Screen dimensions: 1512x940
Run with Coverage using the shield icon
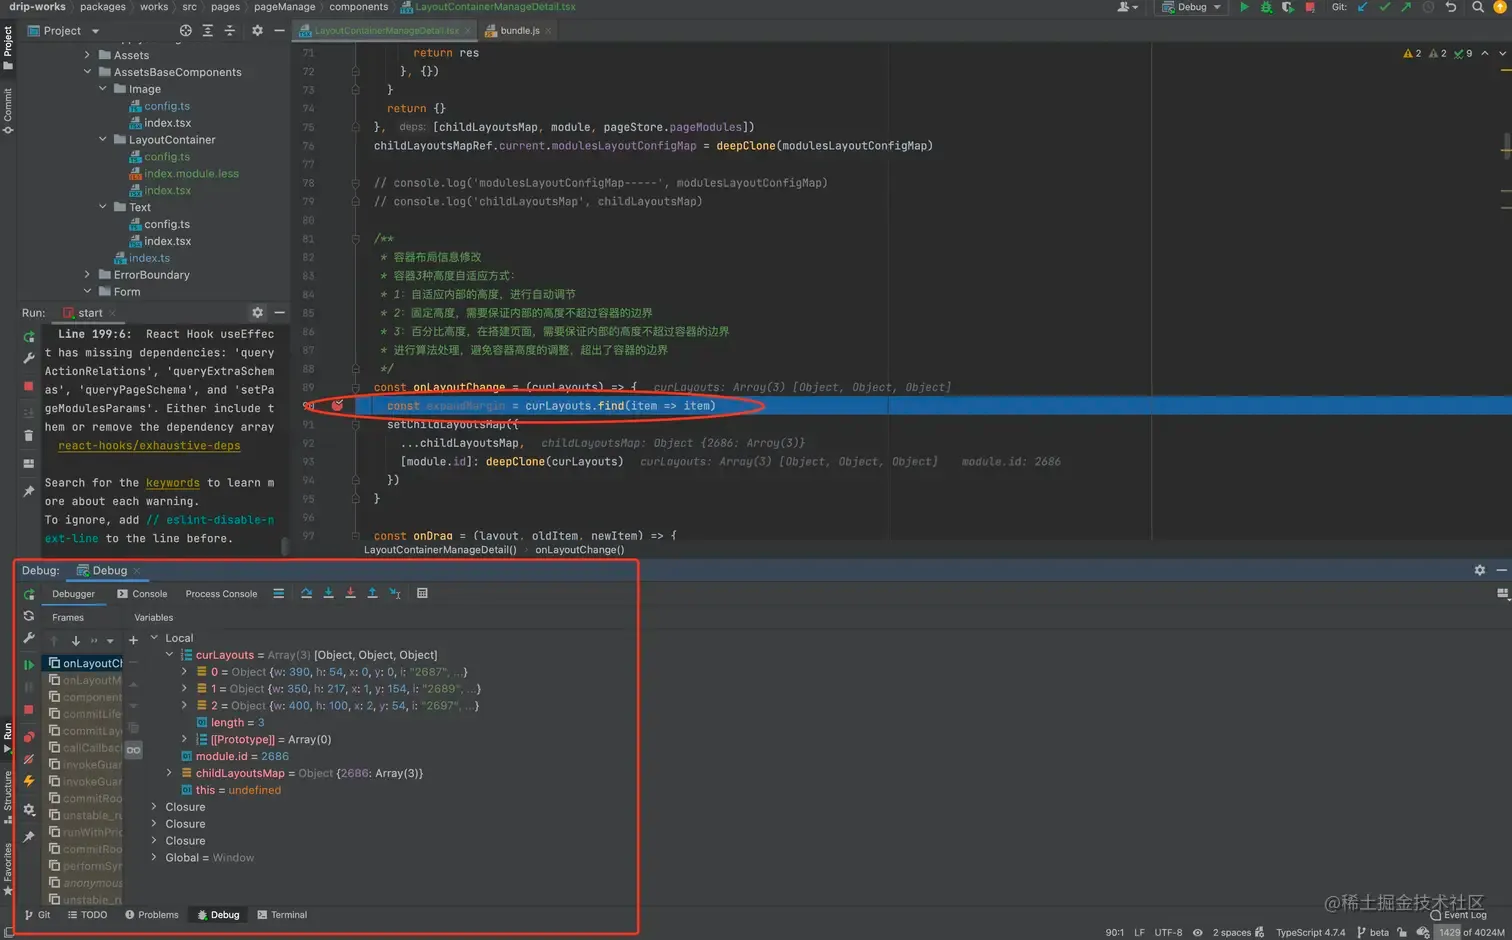click(x=1288, y=7)
